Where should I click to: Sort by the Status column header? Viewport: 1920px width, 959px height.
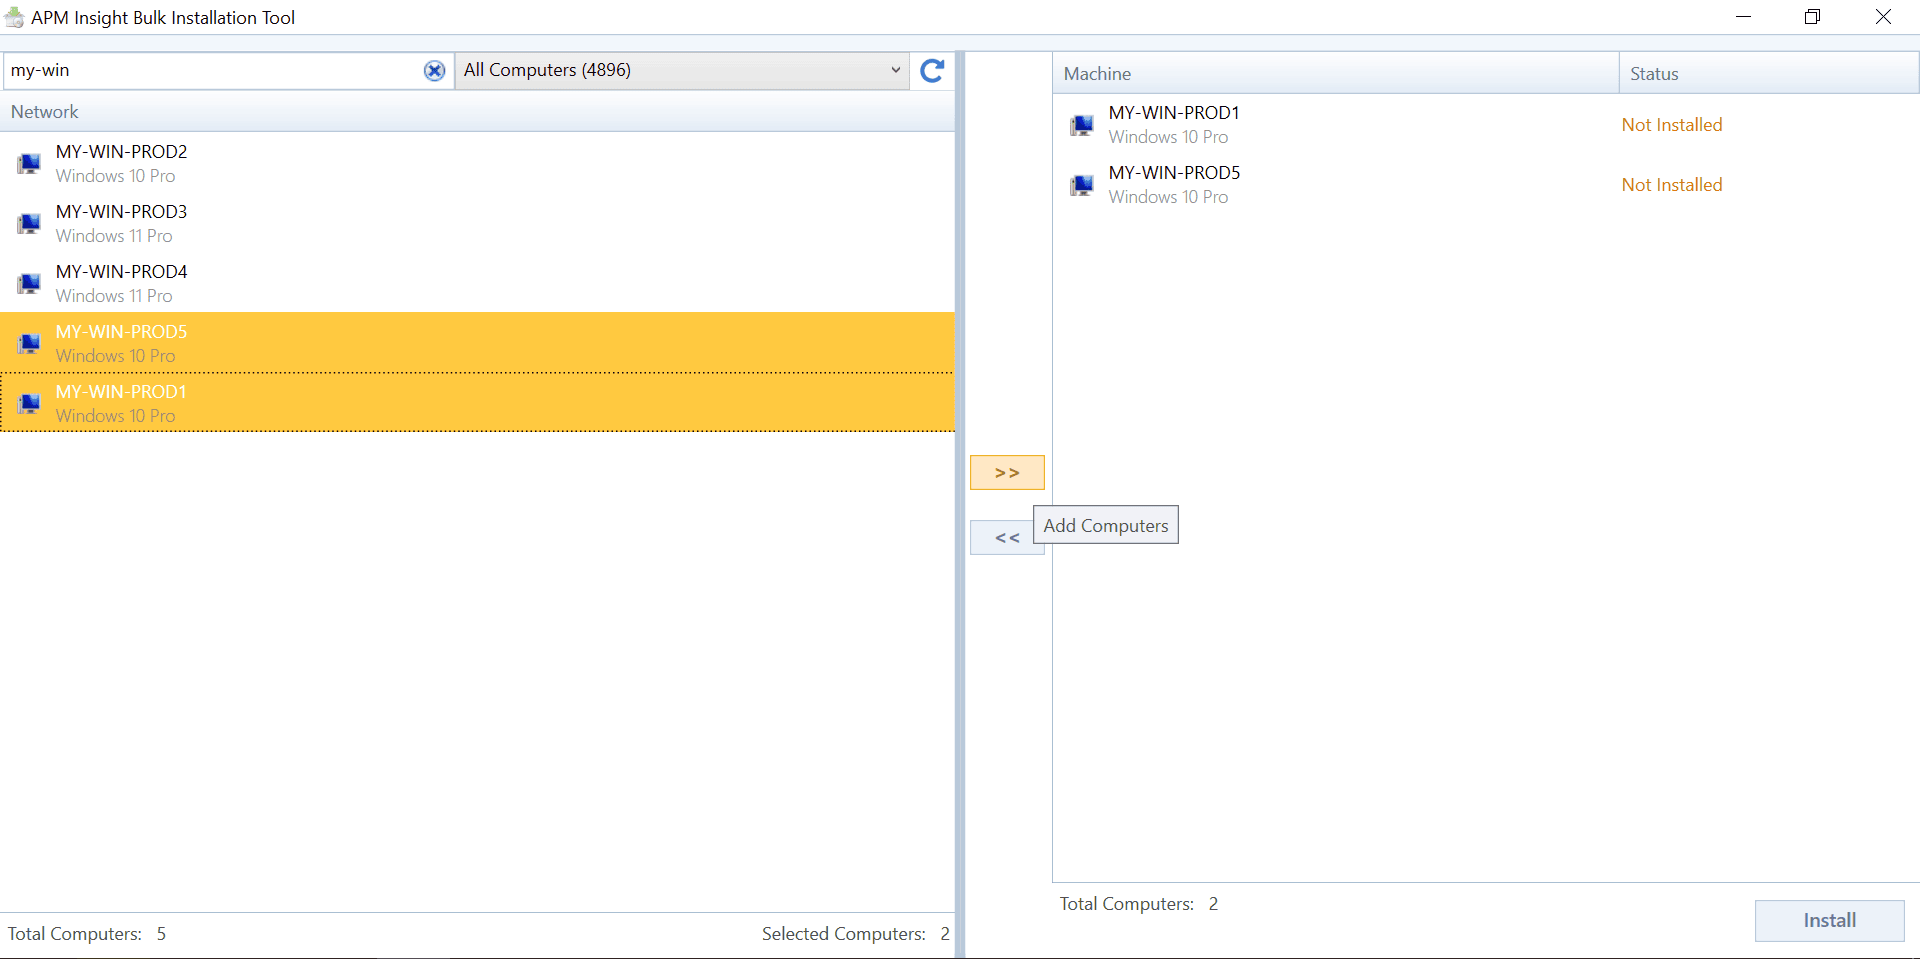pyautogui.click(x=1769, y=74)
